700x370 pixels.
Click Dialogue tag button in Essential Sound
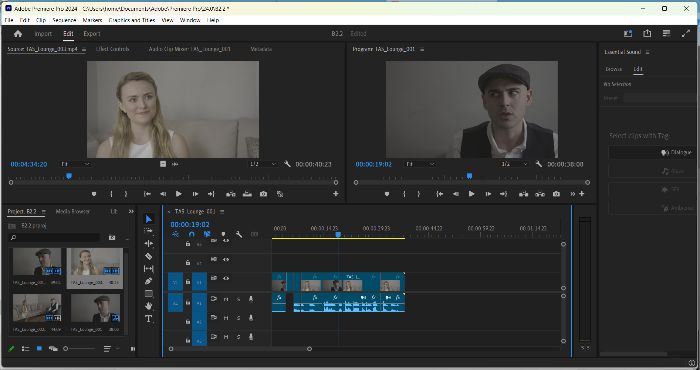(652, 152)
